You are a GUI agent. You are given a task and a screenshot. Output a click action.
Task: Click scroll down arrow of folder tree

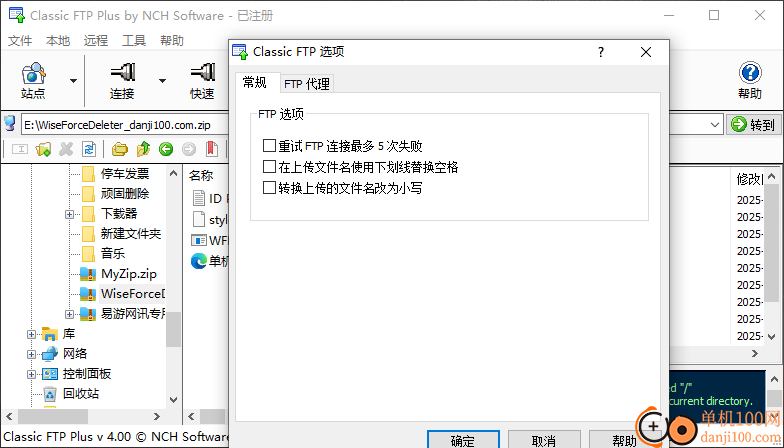(173, 400)
